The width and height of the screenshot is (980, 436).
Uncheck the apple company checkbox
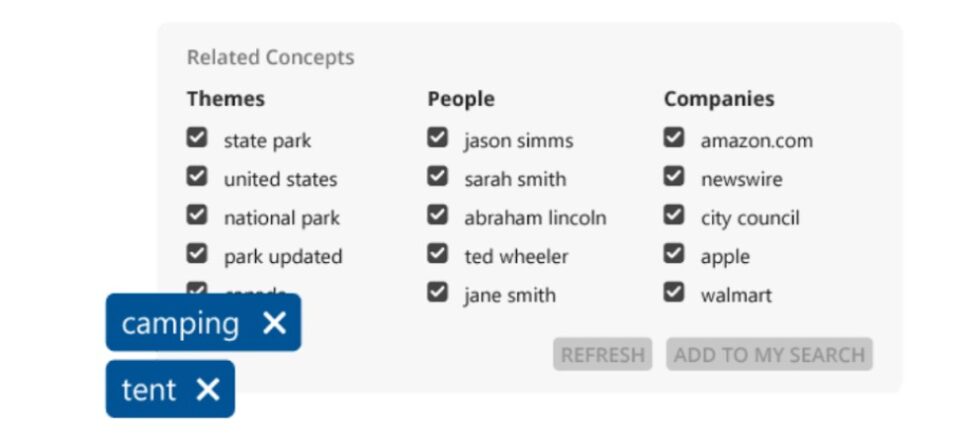point(674,254)
